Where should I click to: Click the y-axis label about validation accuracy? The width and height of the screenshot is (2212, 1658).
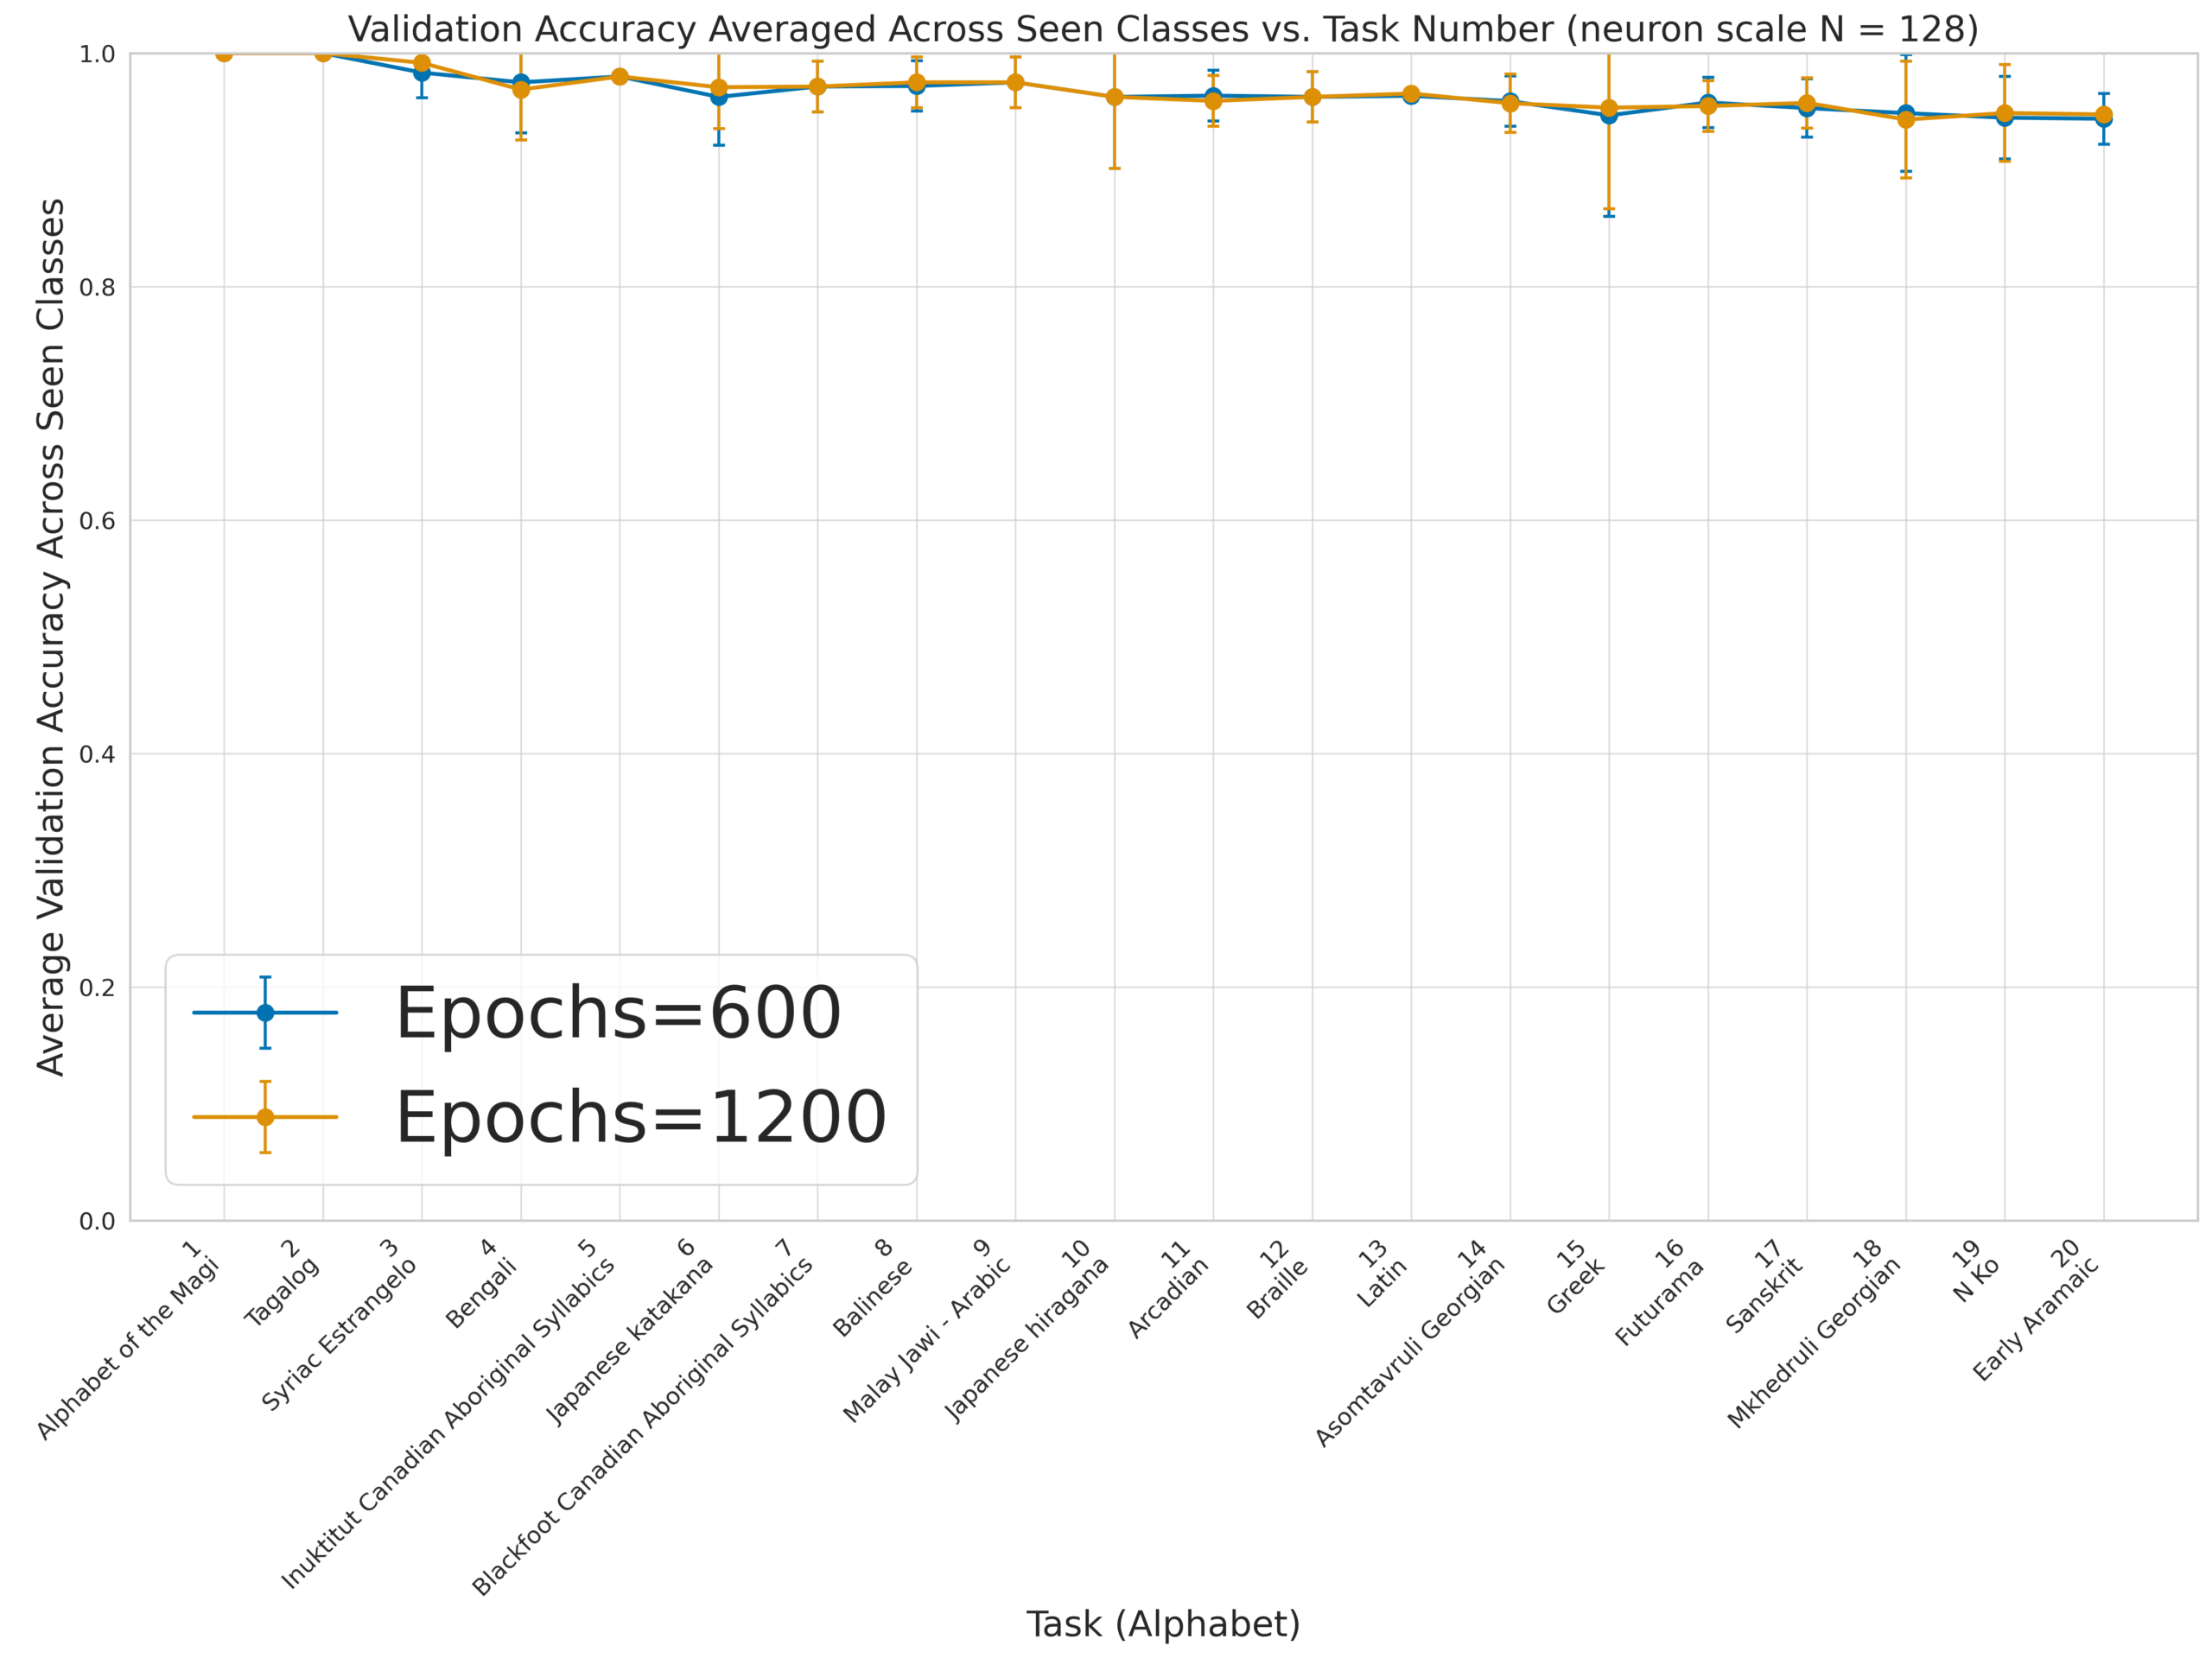tap(50, 636)
